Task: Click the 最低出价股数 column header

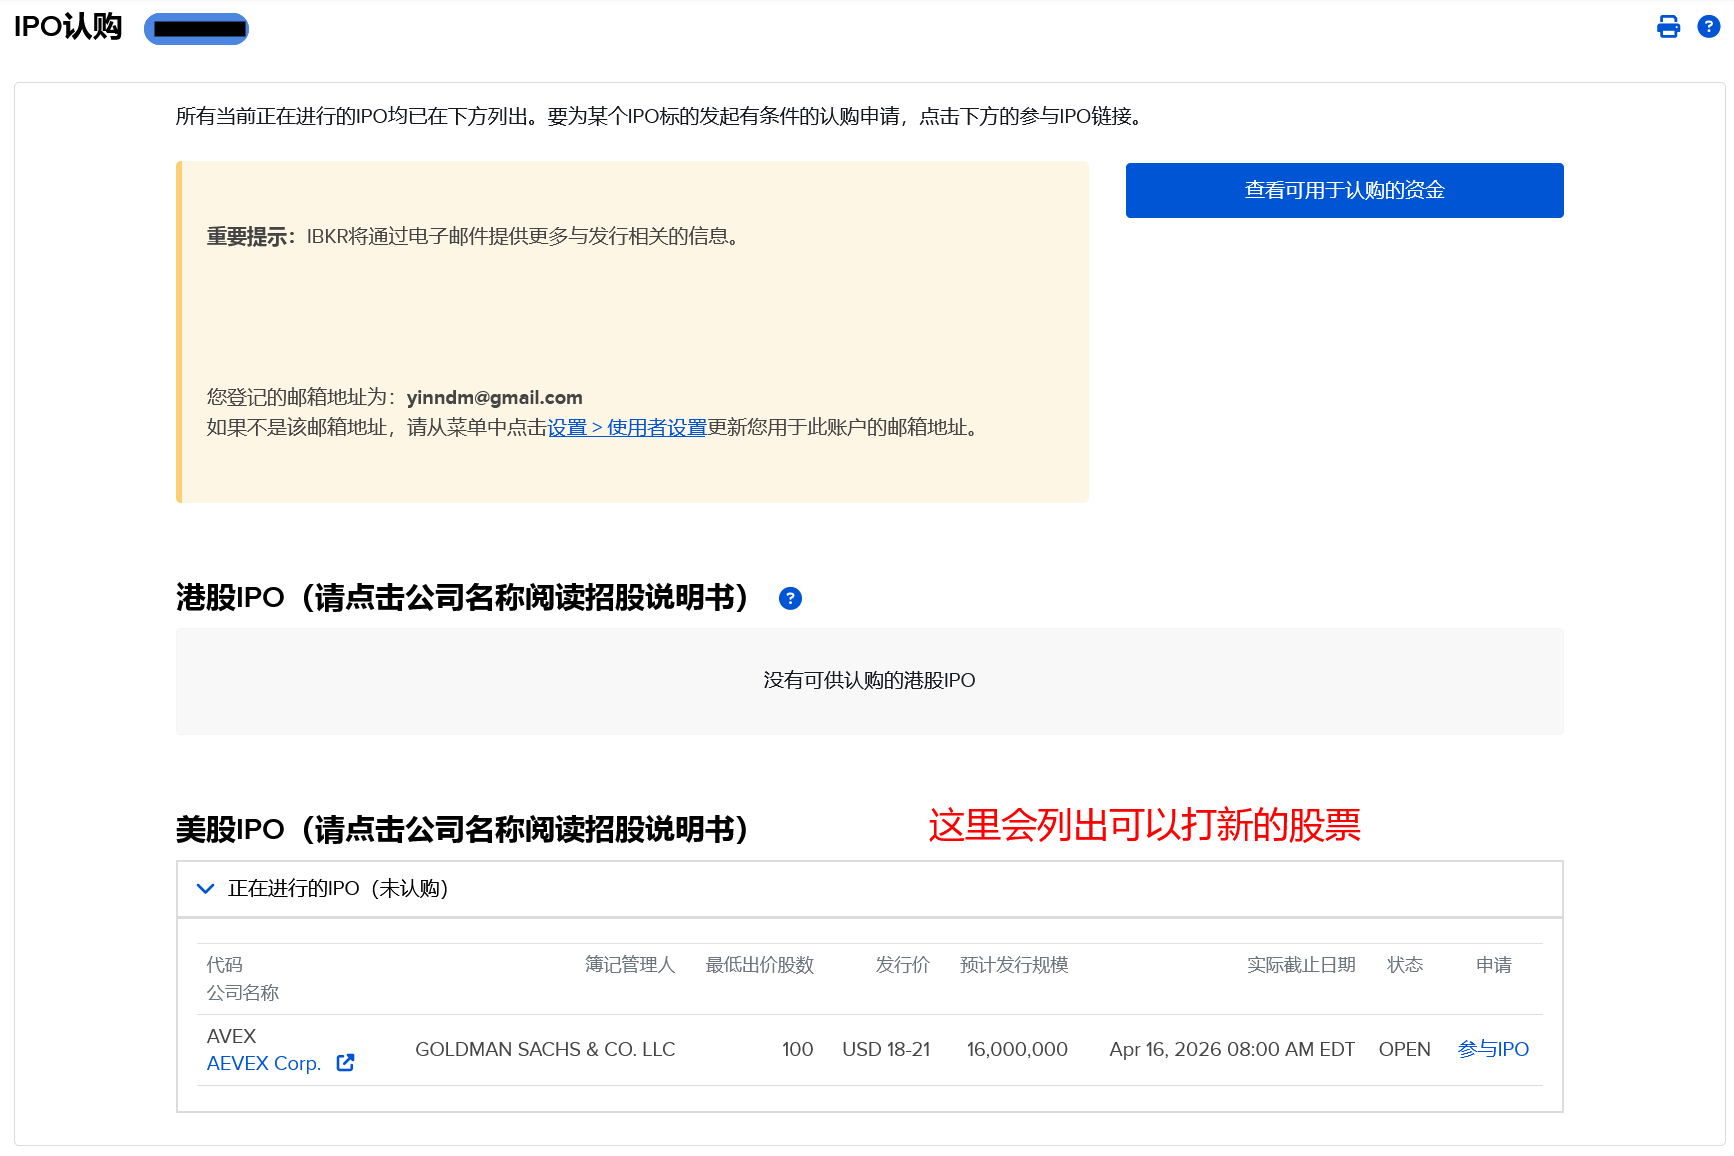Action: pos(758,964)
